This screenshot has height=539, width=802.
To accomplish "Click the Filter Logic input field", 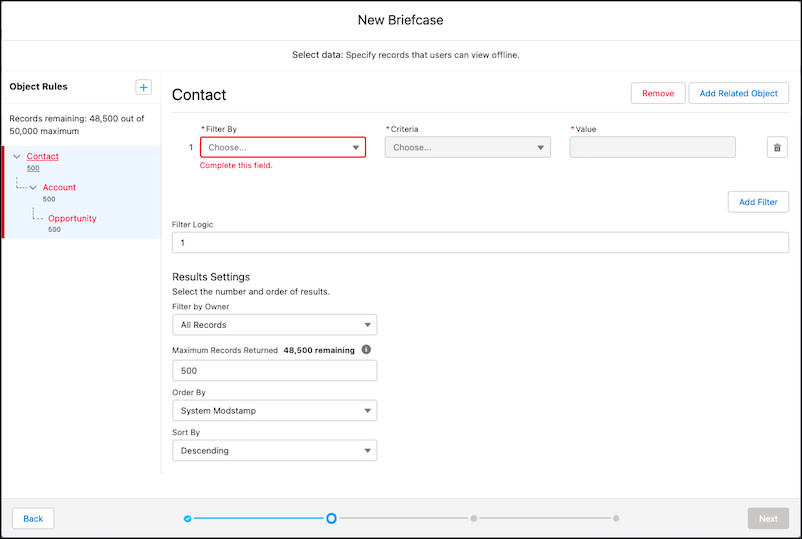I will tap(480, 243).
